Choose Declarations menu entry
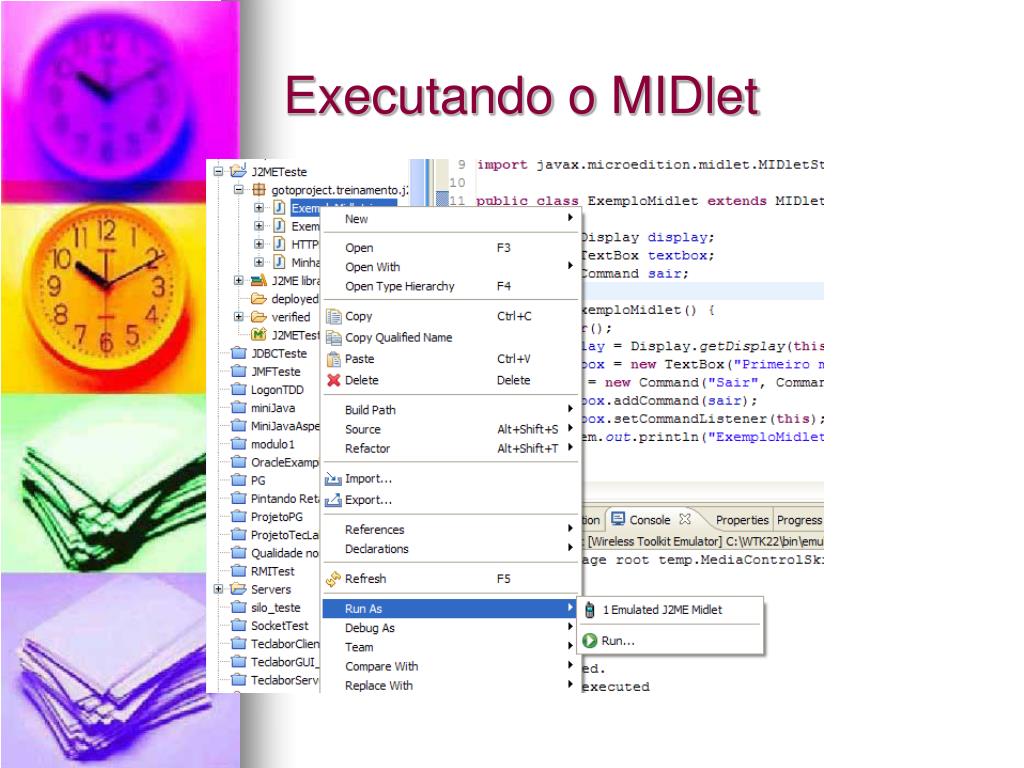 (x=450, y=549)
